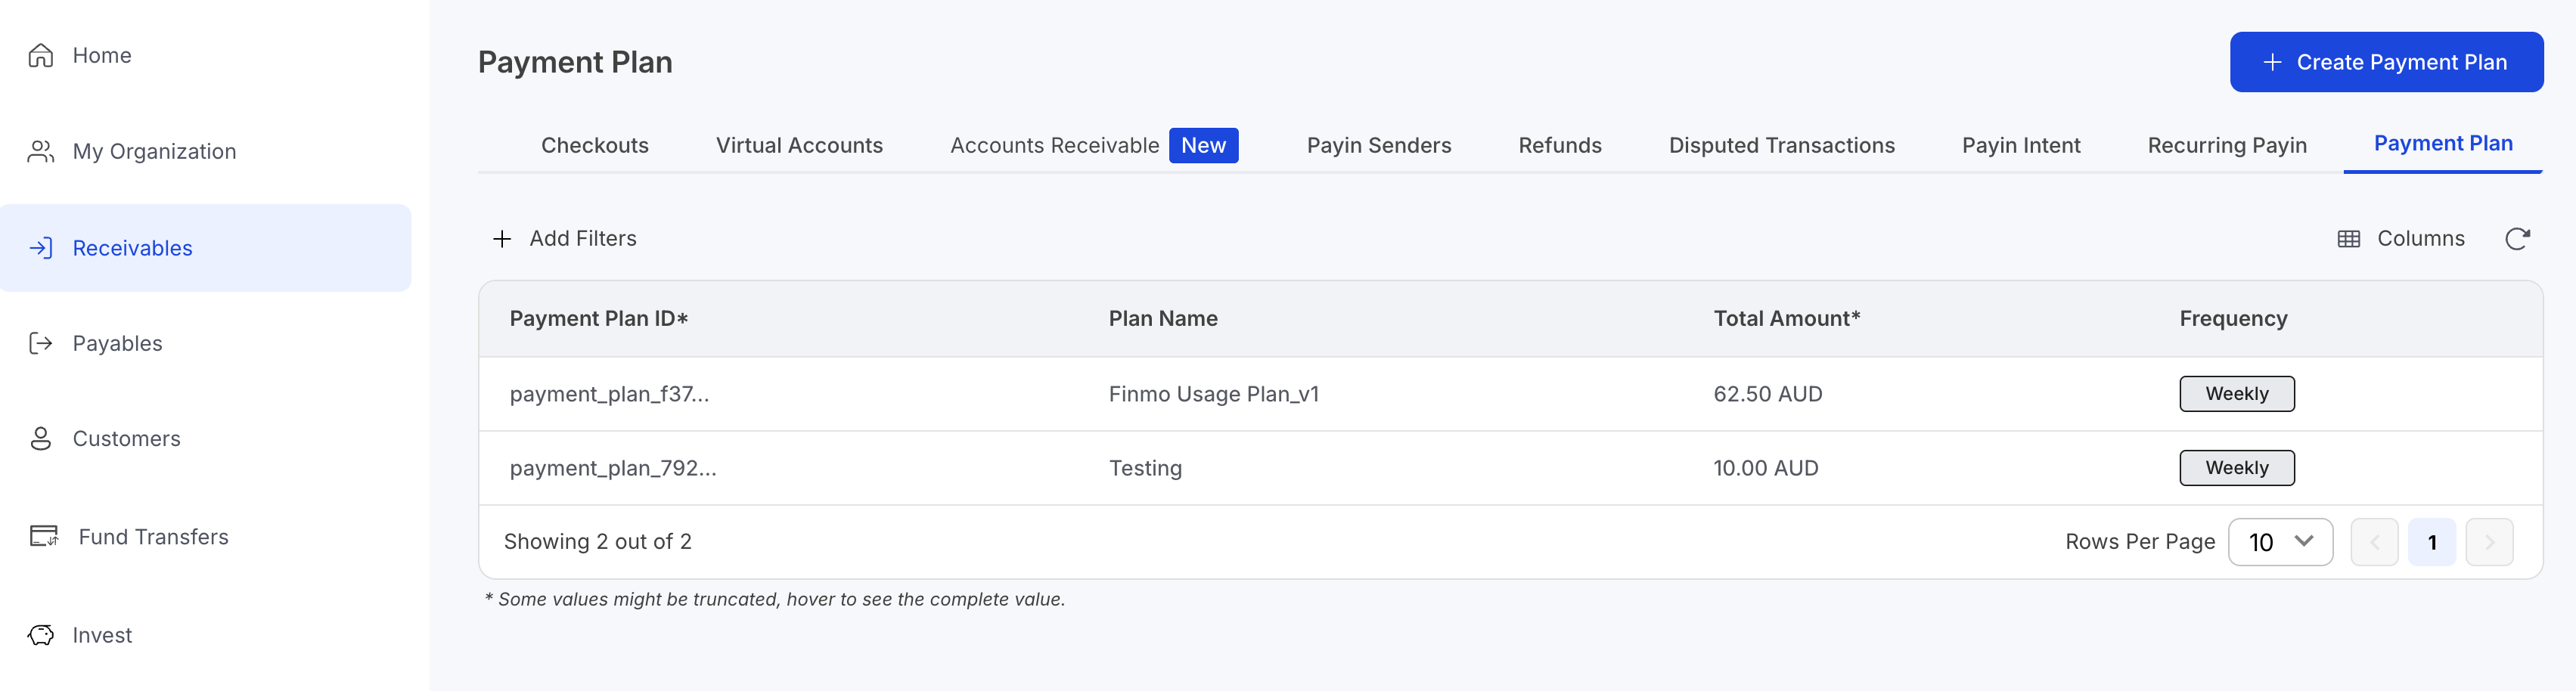Click Add Filters
Image resolution: width=2576 pixels, height=691 pixels.
(565, 238)
